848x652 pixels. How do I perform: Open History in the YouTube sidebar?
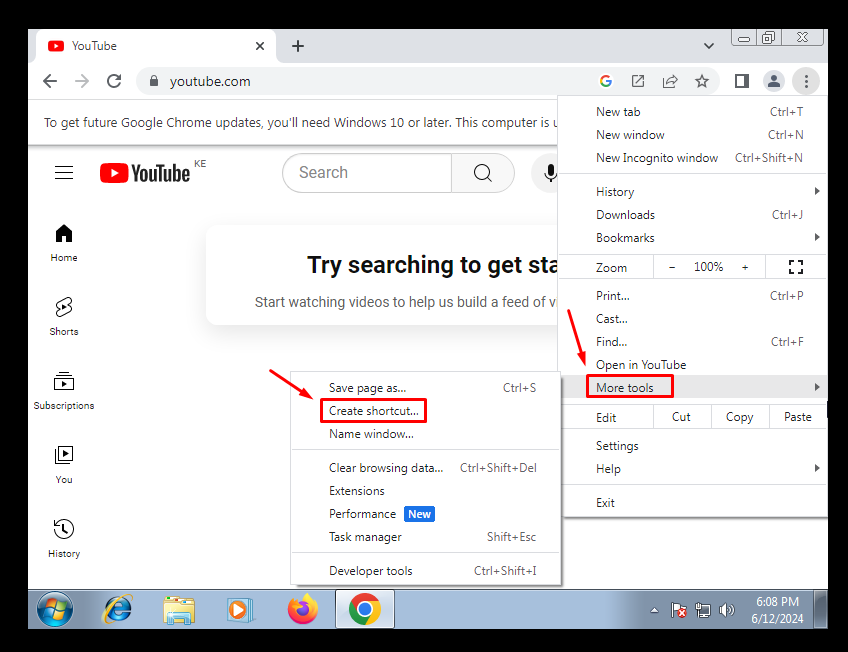pyautogui.click(x=64, y=539)
